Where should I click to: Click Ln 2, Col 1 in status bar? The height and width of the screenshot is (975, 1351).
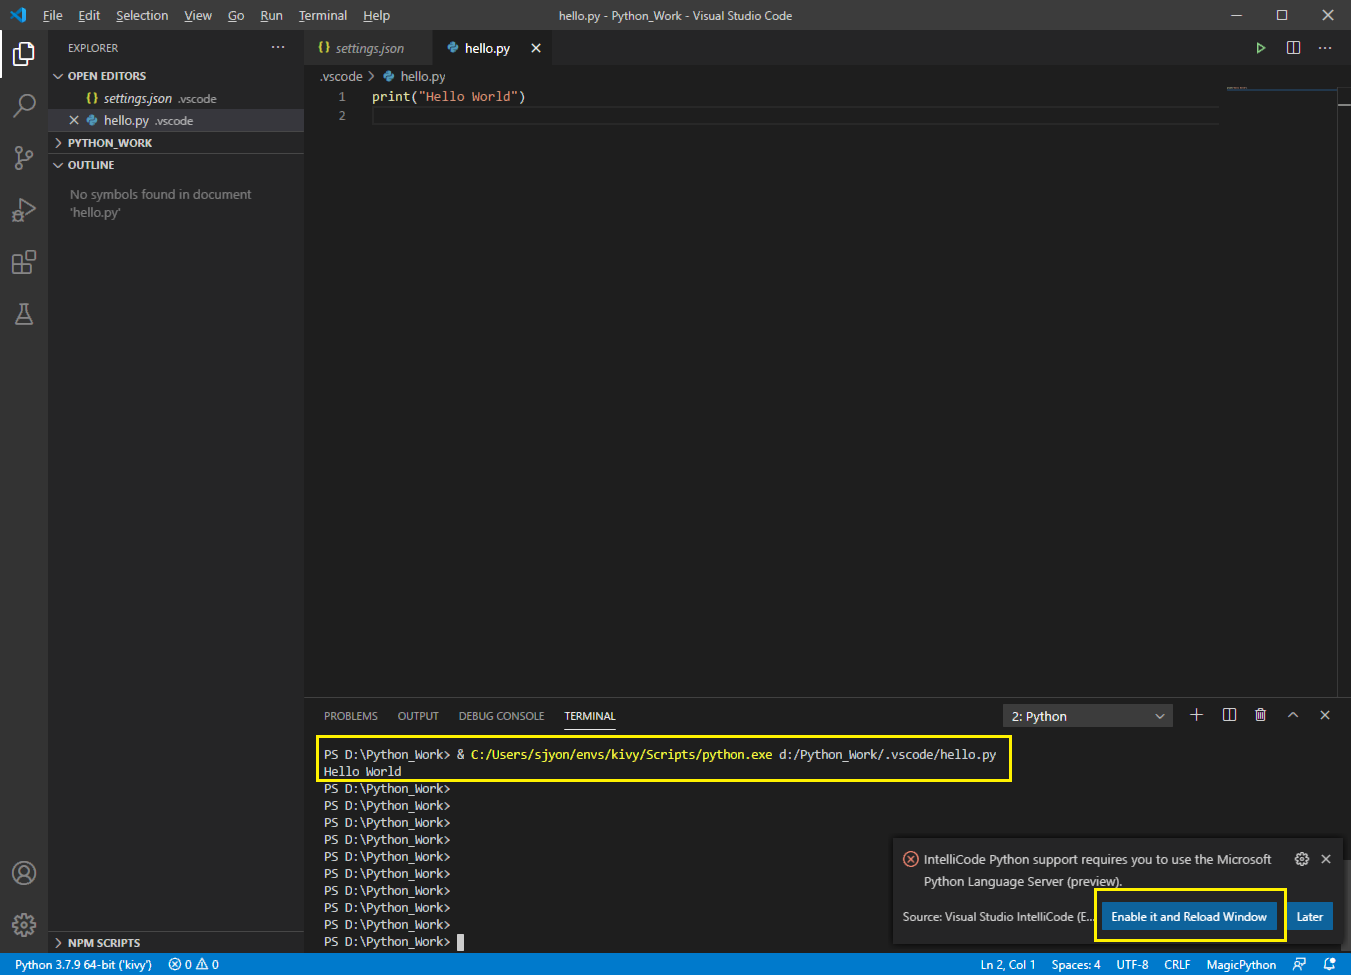coord(1008,965)
